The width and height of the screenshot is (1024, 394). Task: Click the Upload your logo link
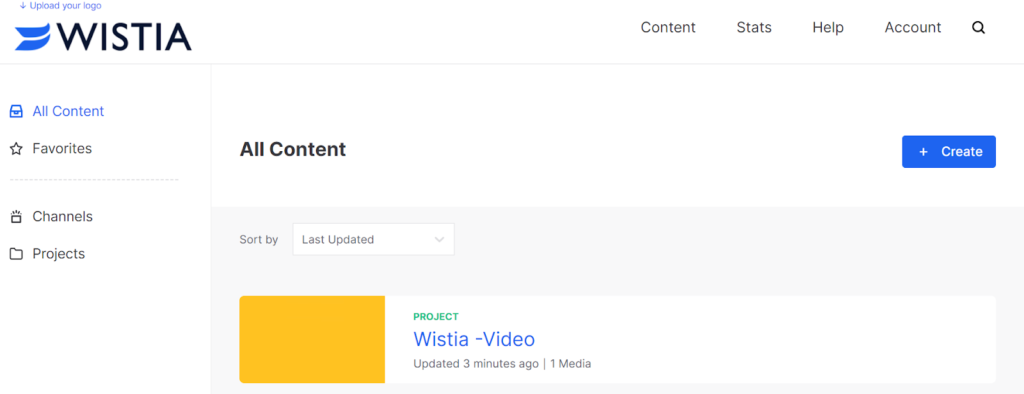pyautogui.click(x=60, y=6)
